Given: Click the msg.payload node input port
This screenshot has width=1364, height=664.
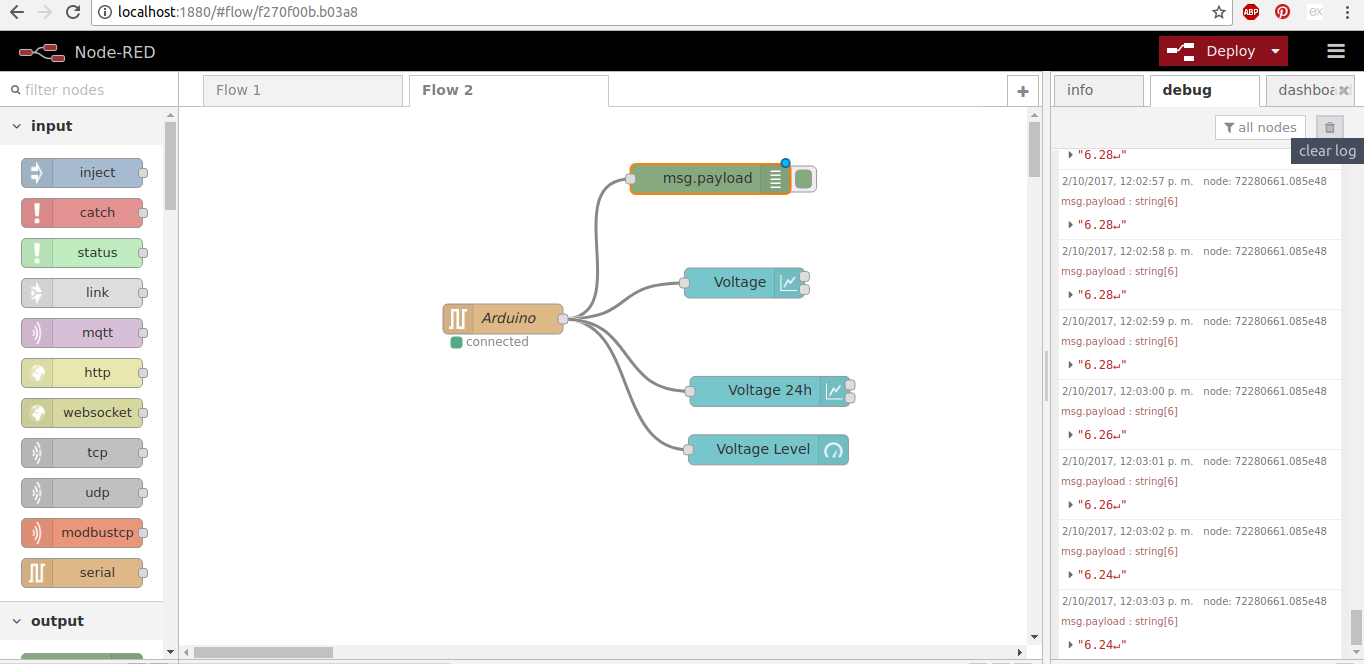Looking at the screenshot, I should click(x=630, y=179).
